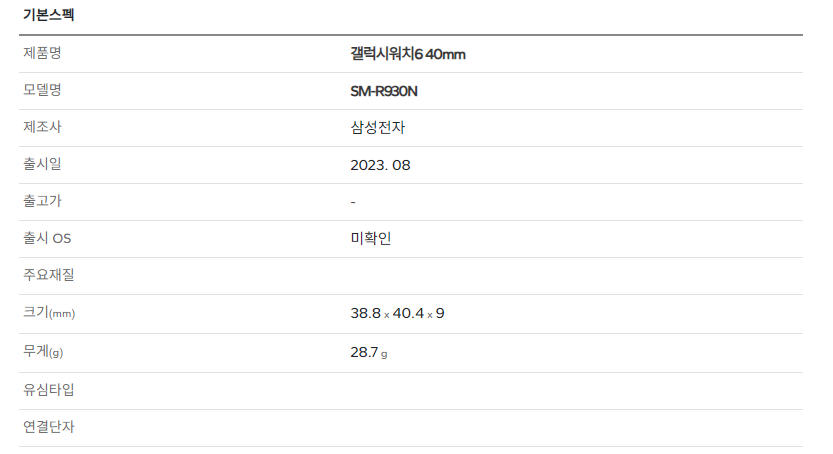Click the 유심타입 row label
Viewport: 833px width, 454px height.
tap(48, 390)
